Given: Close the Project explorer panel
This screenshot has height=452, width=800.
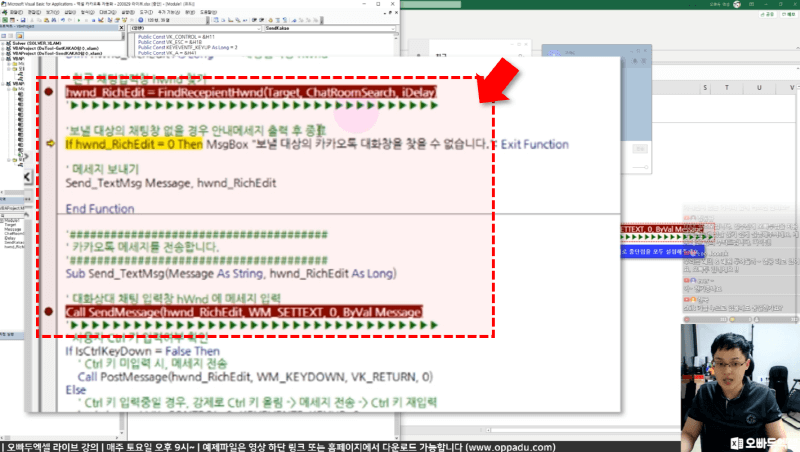Looking at the screenshot, I should (121, 28).
